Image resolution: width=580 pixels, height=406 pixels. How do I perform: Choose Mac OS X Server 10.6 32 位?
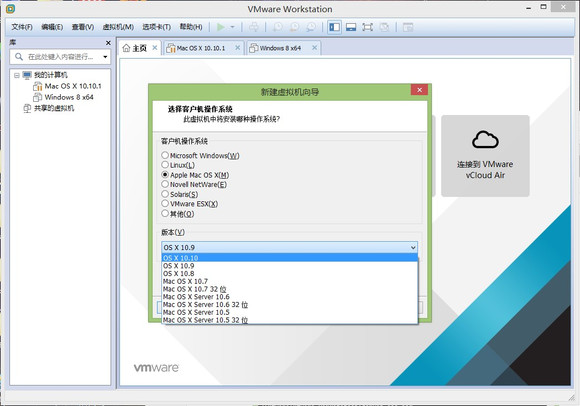coord(290,305)
